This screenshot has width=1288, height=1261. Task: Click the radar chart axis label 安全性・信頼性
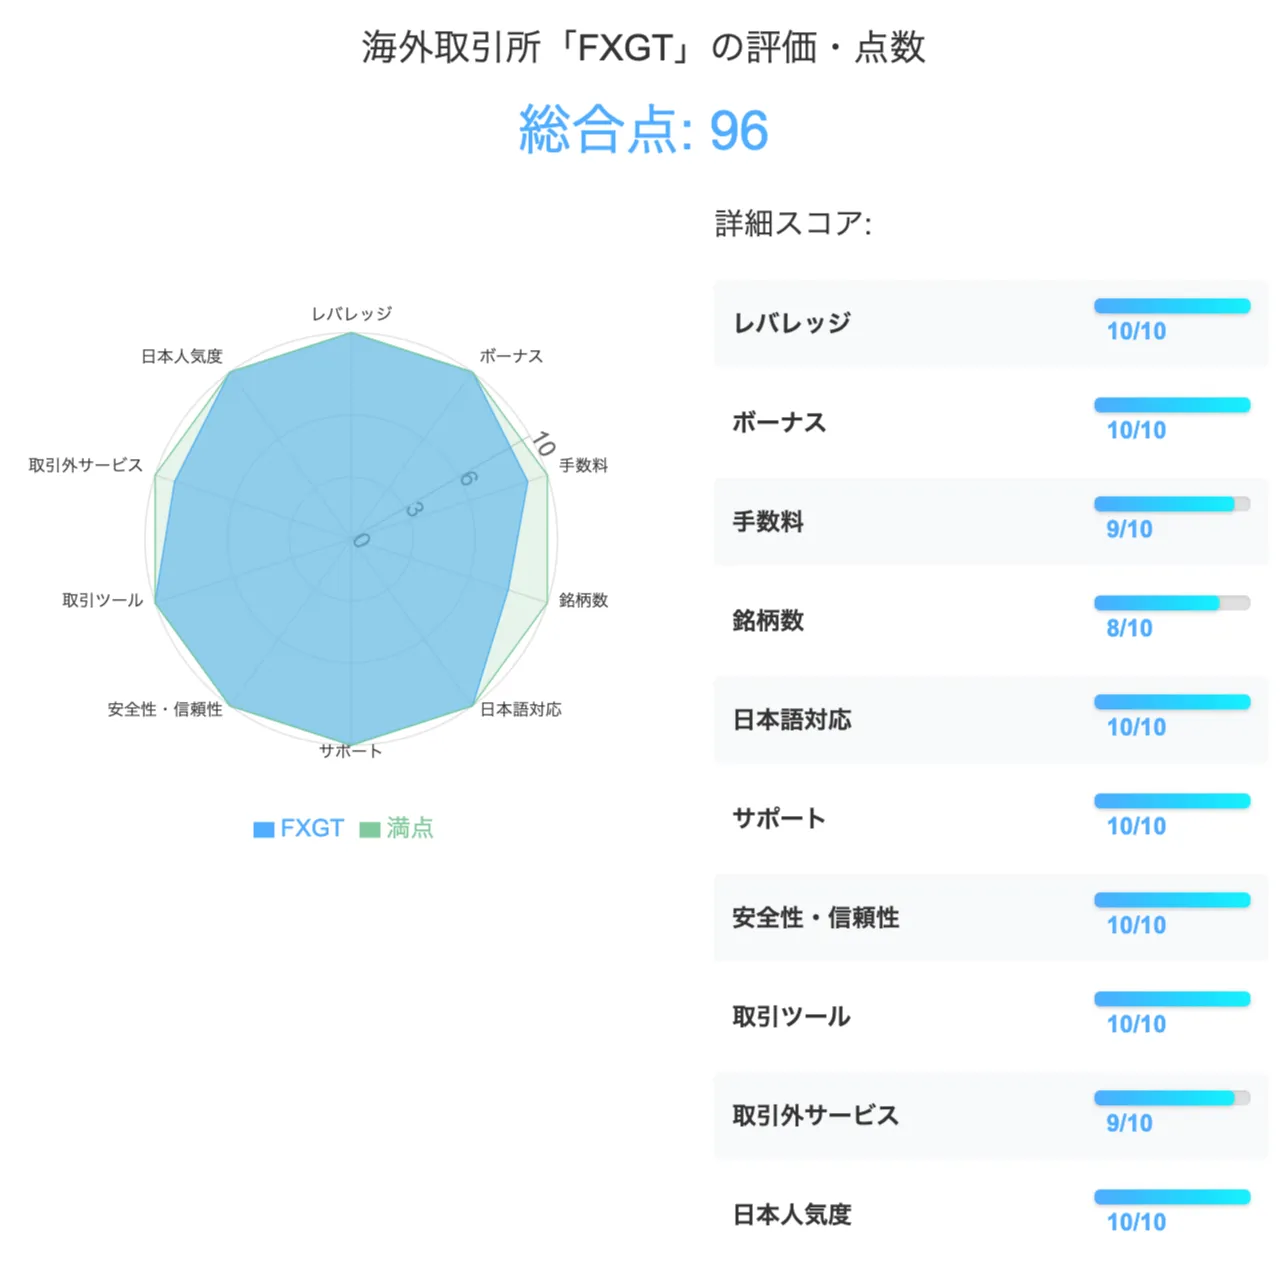coord(165,709)
